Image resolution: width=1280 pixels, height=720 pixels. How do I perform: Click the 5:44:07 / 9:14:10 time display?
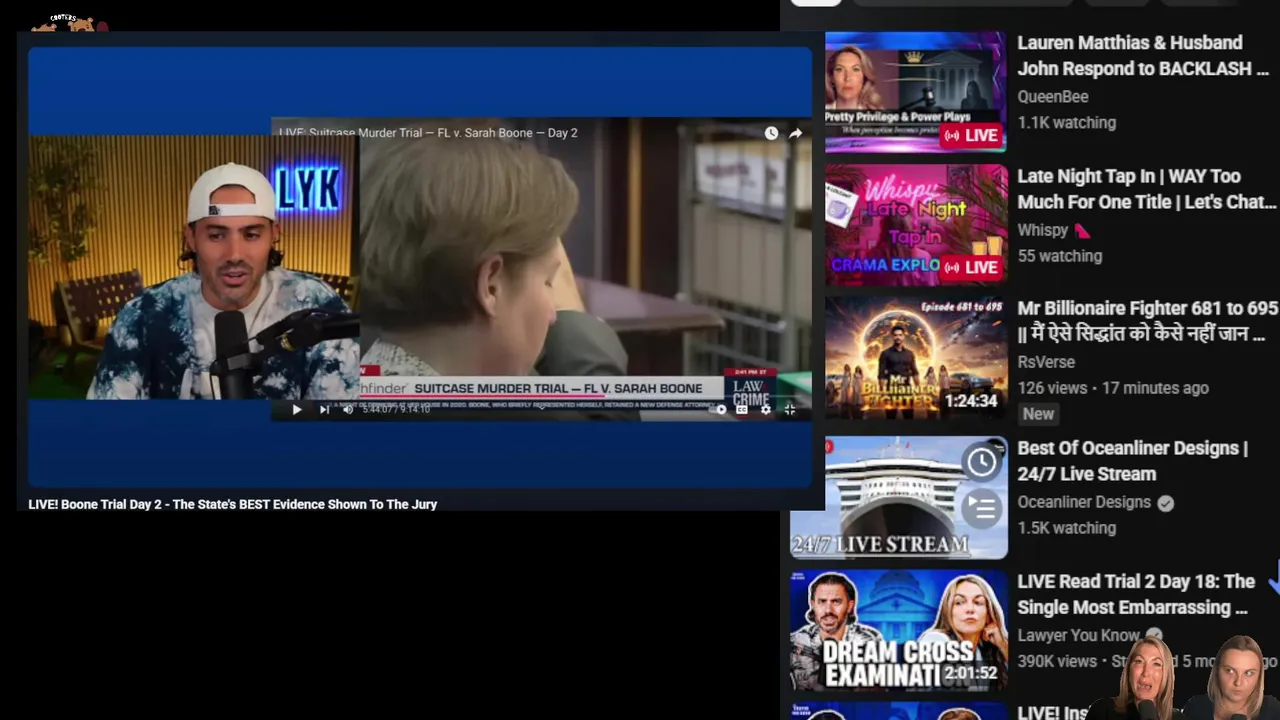(x=396, y=409)
